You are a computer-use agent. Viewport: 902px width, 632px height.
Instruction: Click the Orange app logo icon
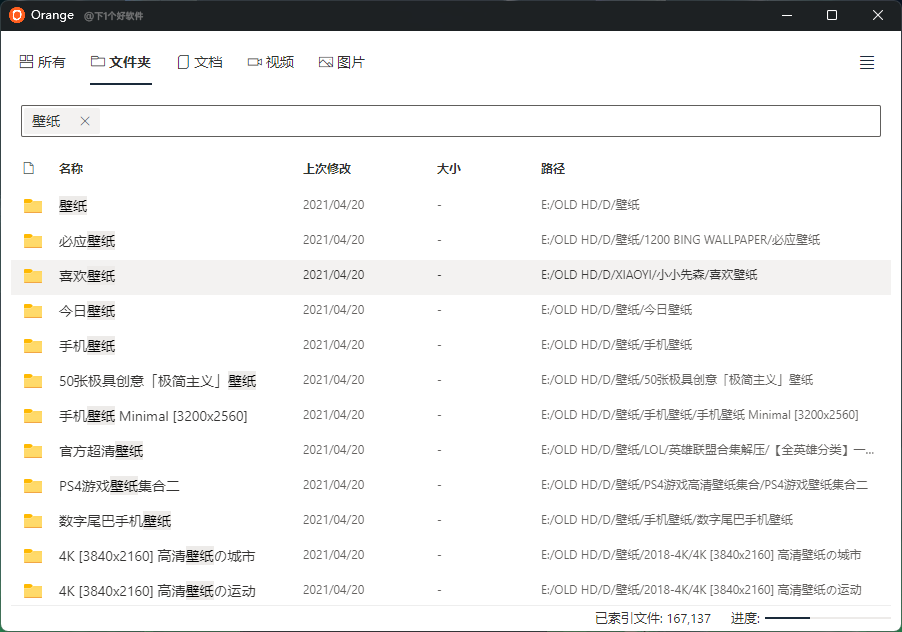(x=17, y=15)
